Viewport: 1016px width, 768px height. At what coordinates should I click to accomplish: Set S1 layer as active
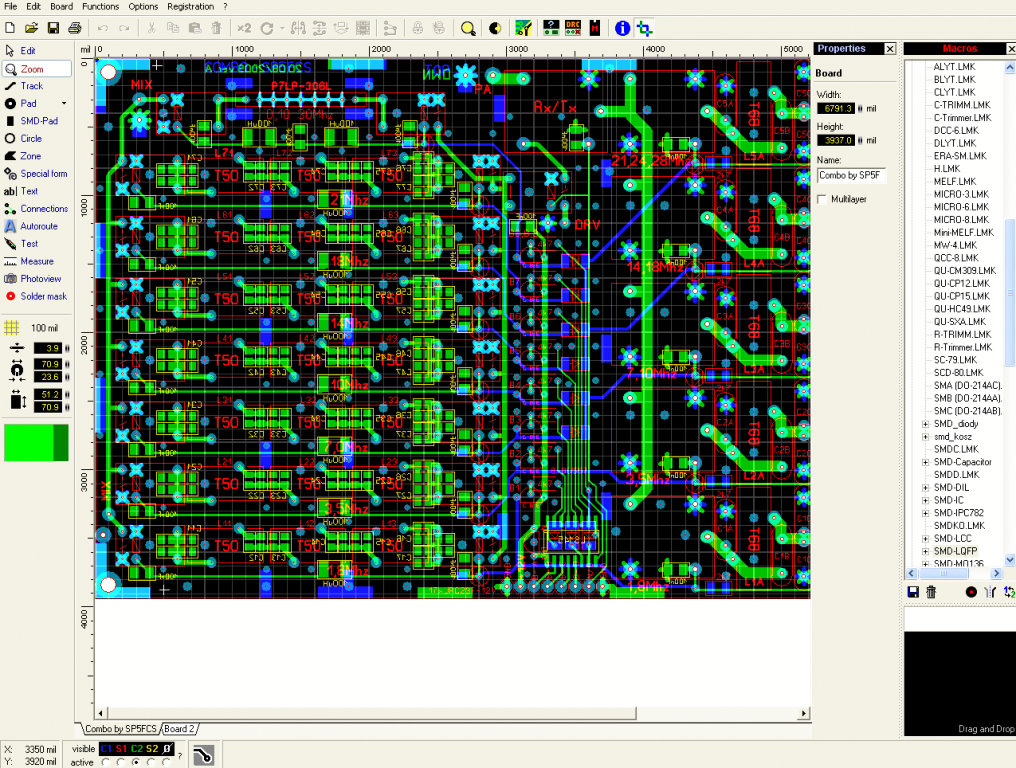coord(120,762)
